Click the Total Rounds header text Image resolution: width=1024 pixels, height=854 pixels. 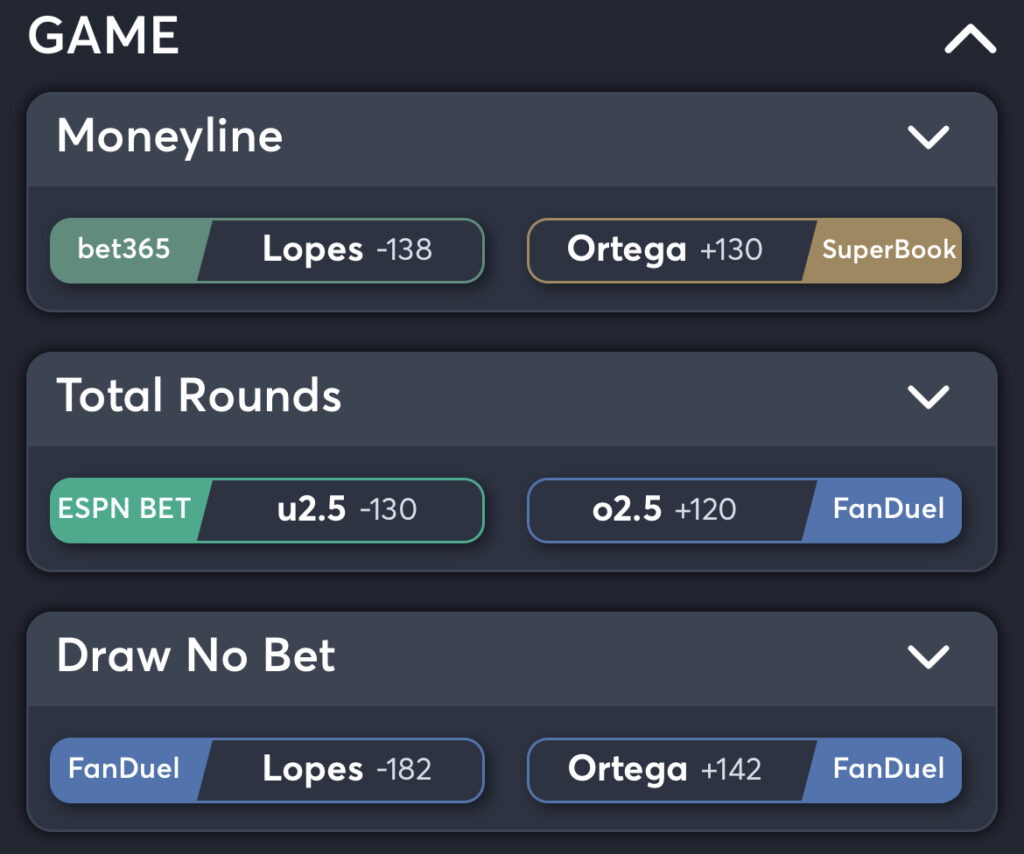200,397
